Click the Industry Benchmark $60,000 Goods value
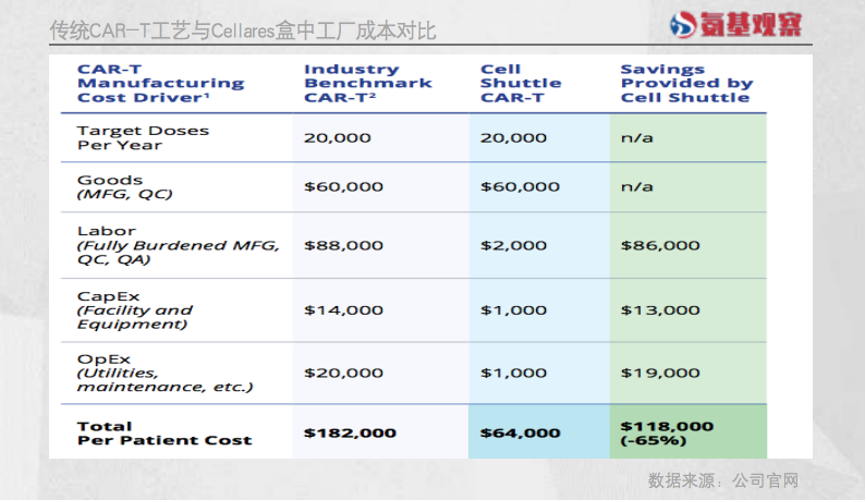 344,187
